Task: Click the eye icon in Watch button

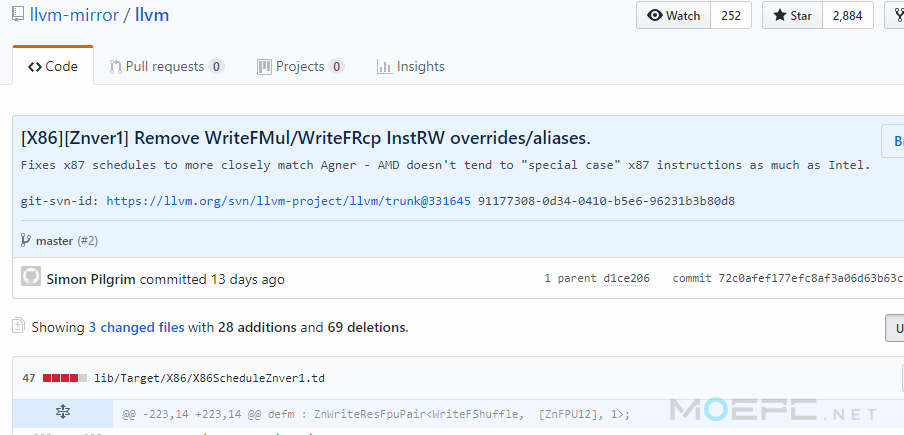Action: pyautogui.click(x=655, y=16)
